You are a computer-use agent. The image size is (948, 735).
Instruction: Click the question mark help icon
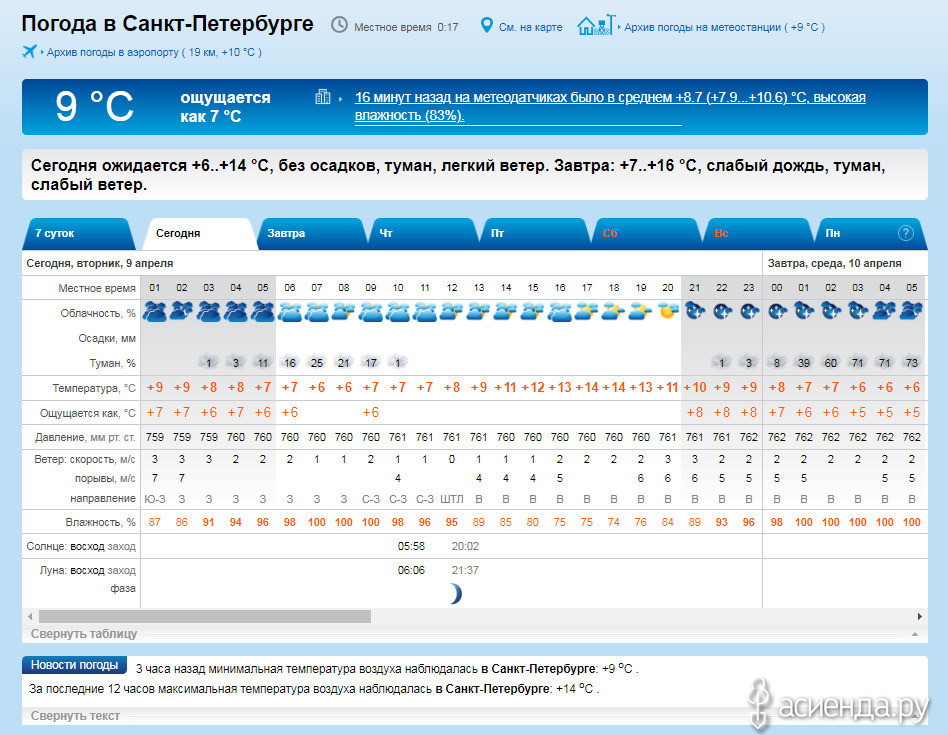[905, 233]
